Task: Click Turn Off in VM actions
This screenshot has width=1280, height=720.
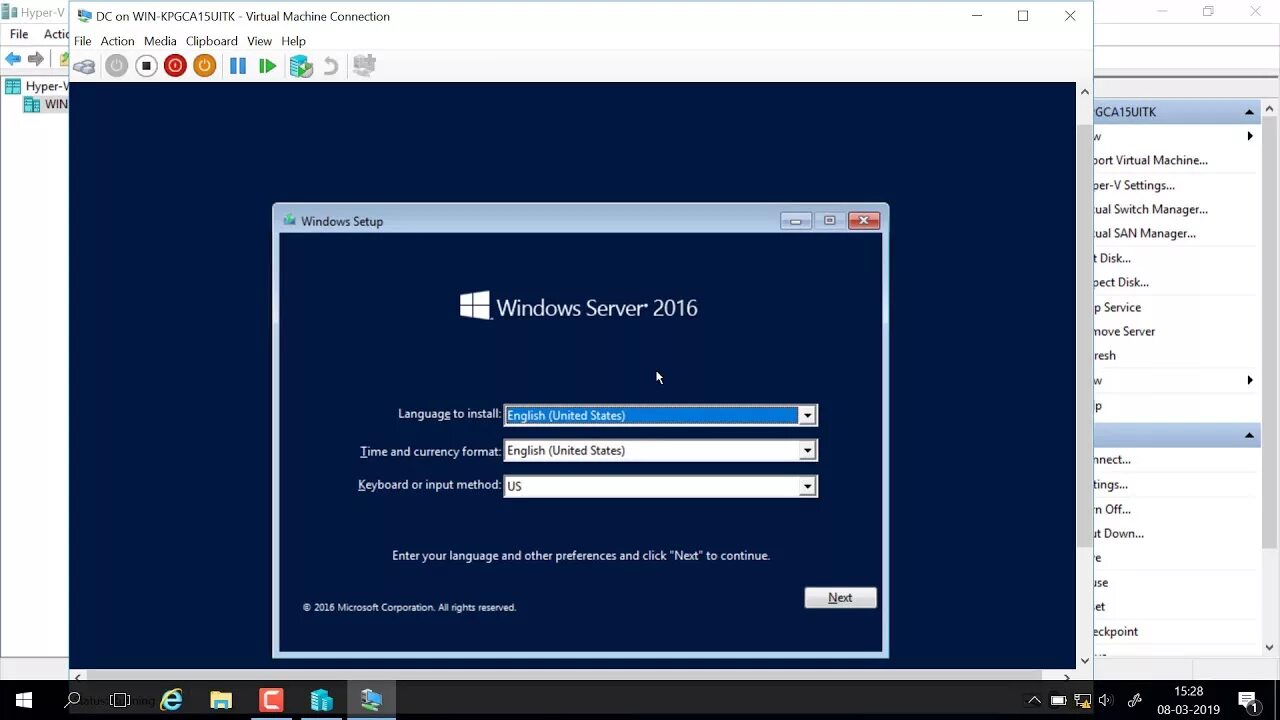Action: pyautogui.click(x=1112, y=509)
